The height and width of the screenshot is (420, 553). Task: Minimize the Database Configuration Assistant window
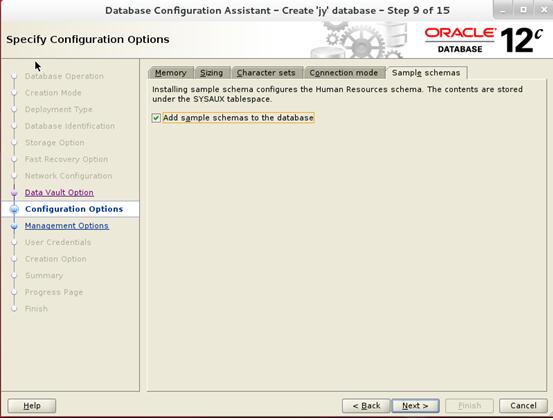(504, 10)
